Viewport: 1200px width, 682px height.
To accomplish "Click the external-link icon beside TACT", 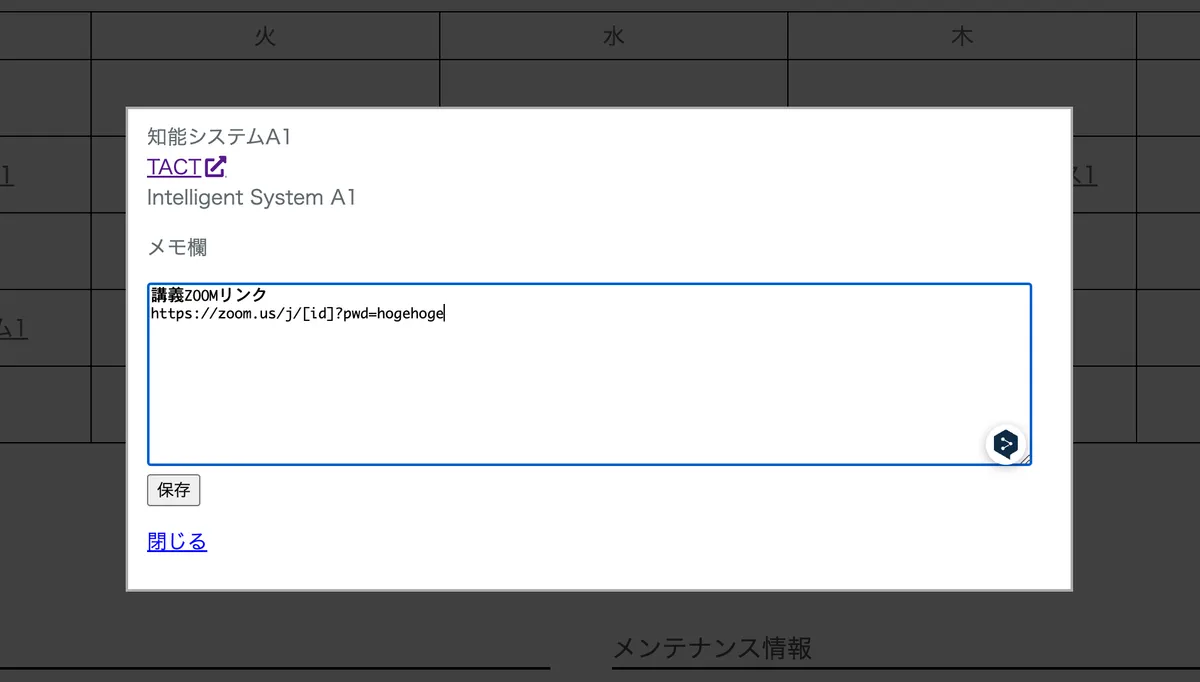I will pos(213,166).
